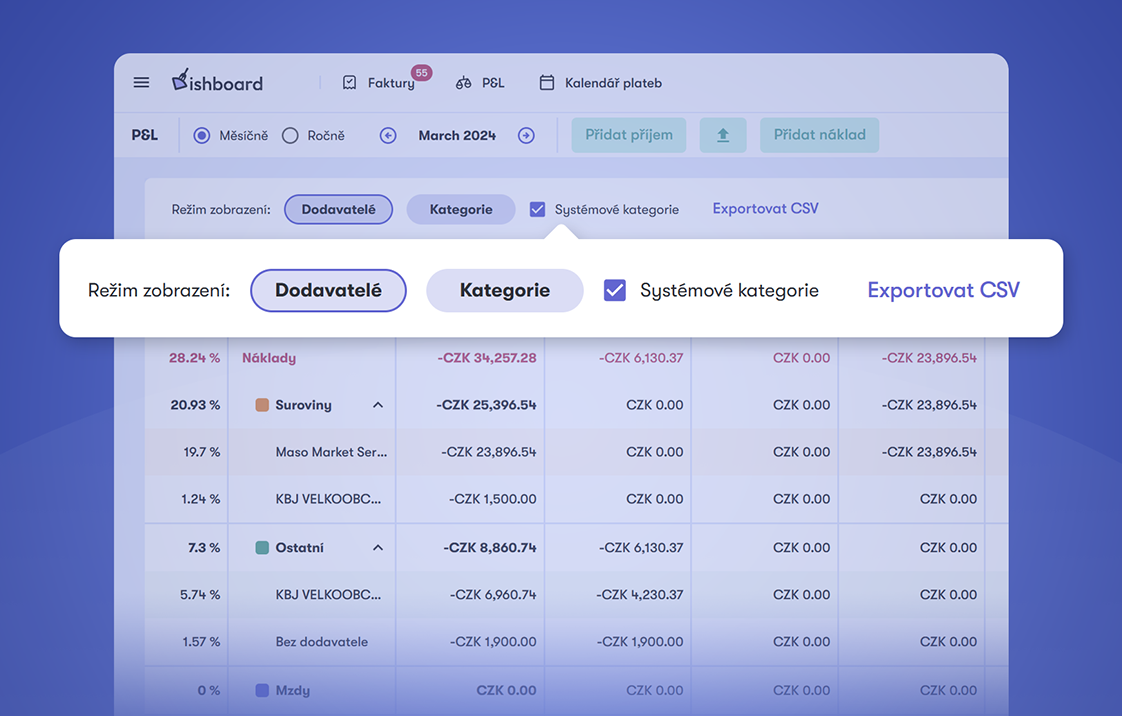Viewport: 1122px width, 716px height.
Task: Click the upload arrow icon button
Action: pyautogui.click(x=722, y=135)
